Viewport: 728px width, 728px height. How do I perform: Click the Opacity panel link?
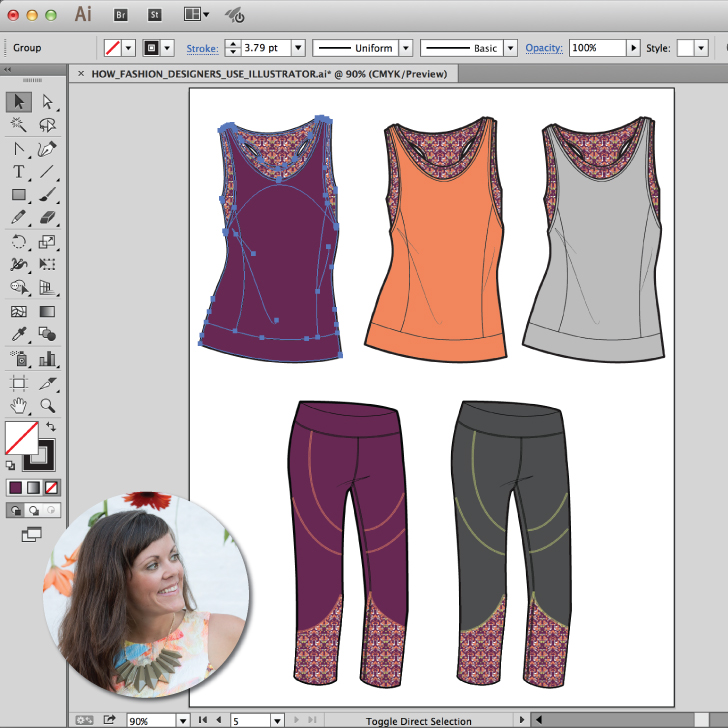544,48
